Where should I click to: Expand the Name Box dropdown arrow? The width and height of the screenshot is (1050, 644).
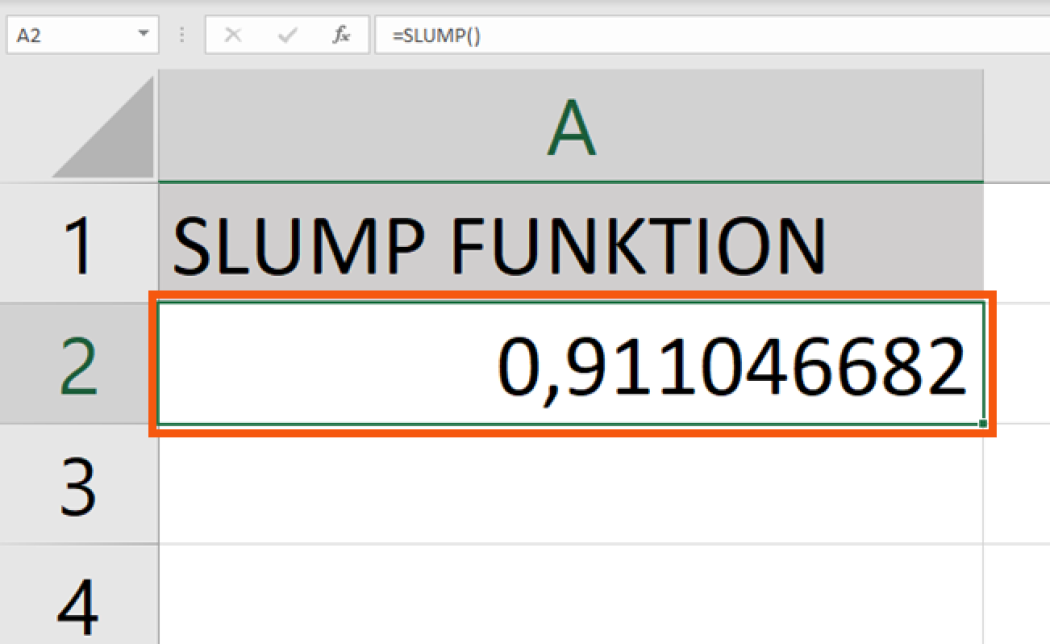(x=141, y=35)
